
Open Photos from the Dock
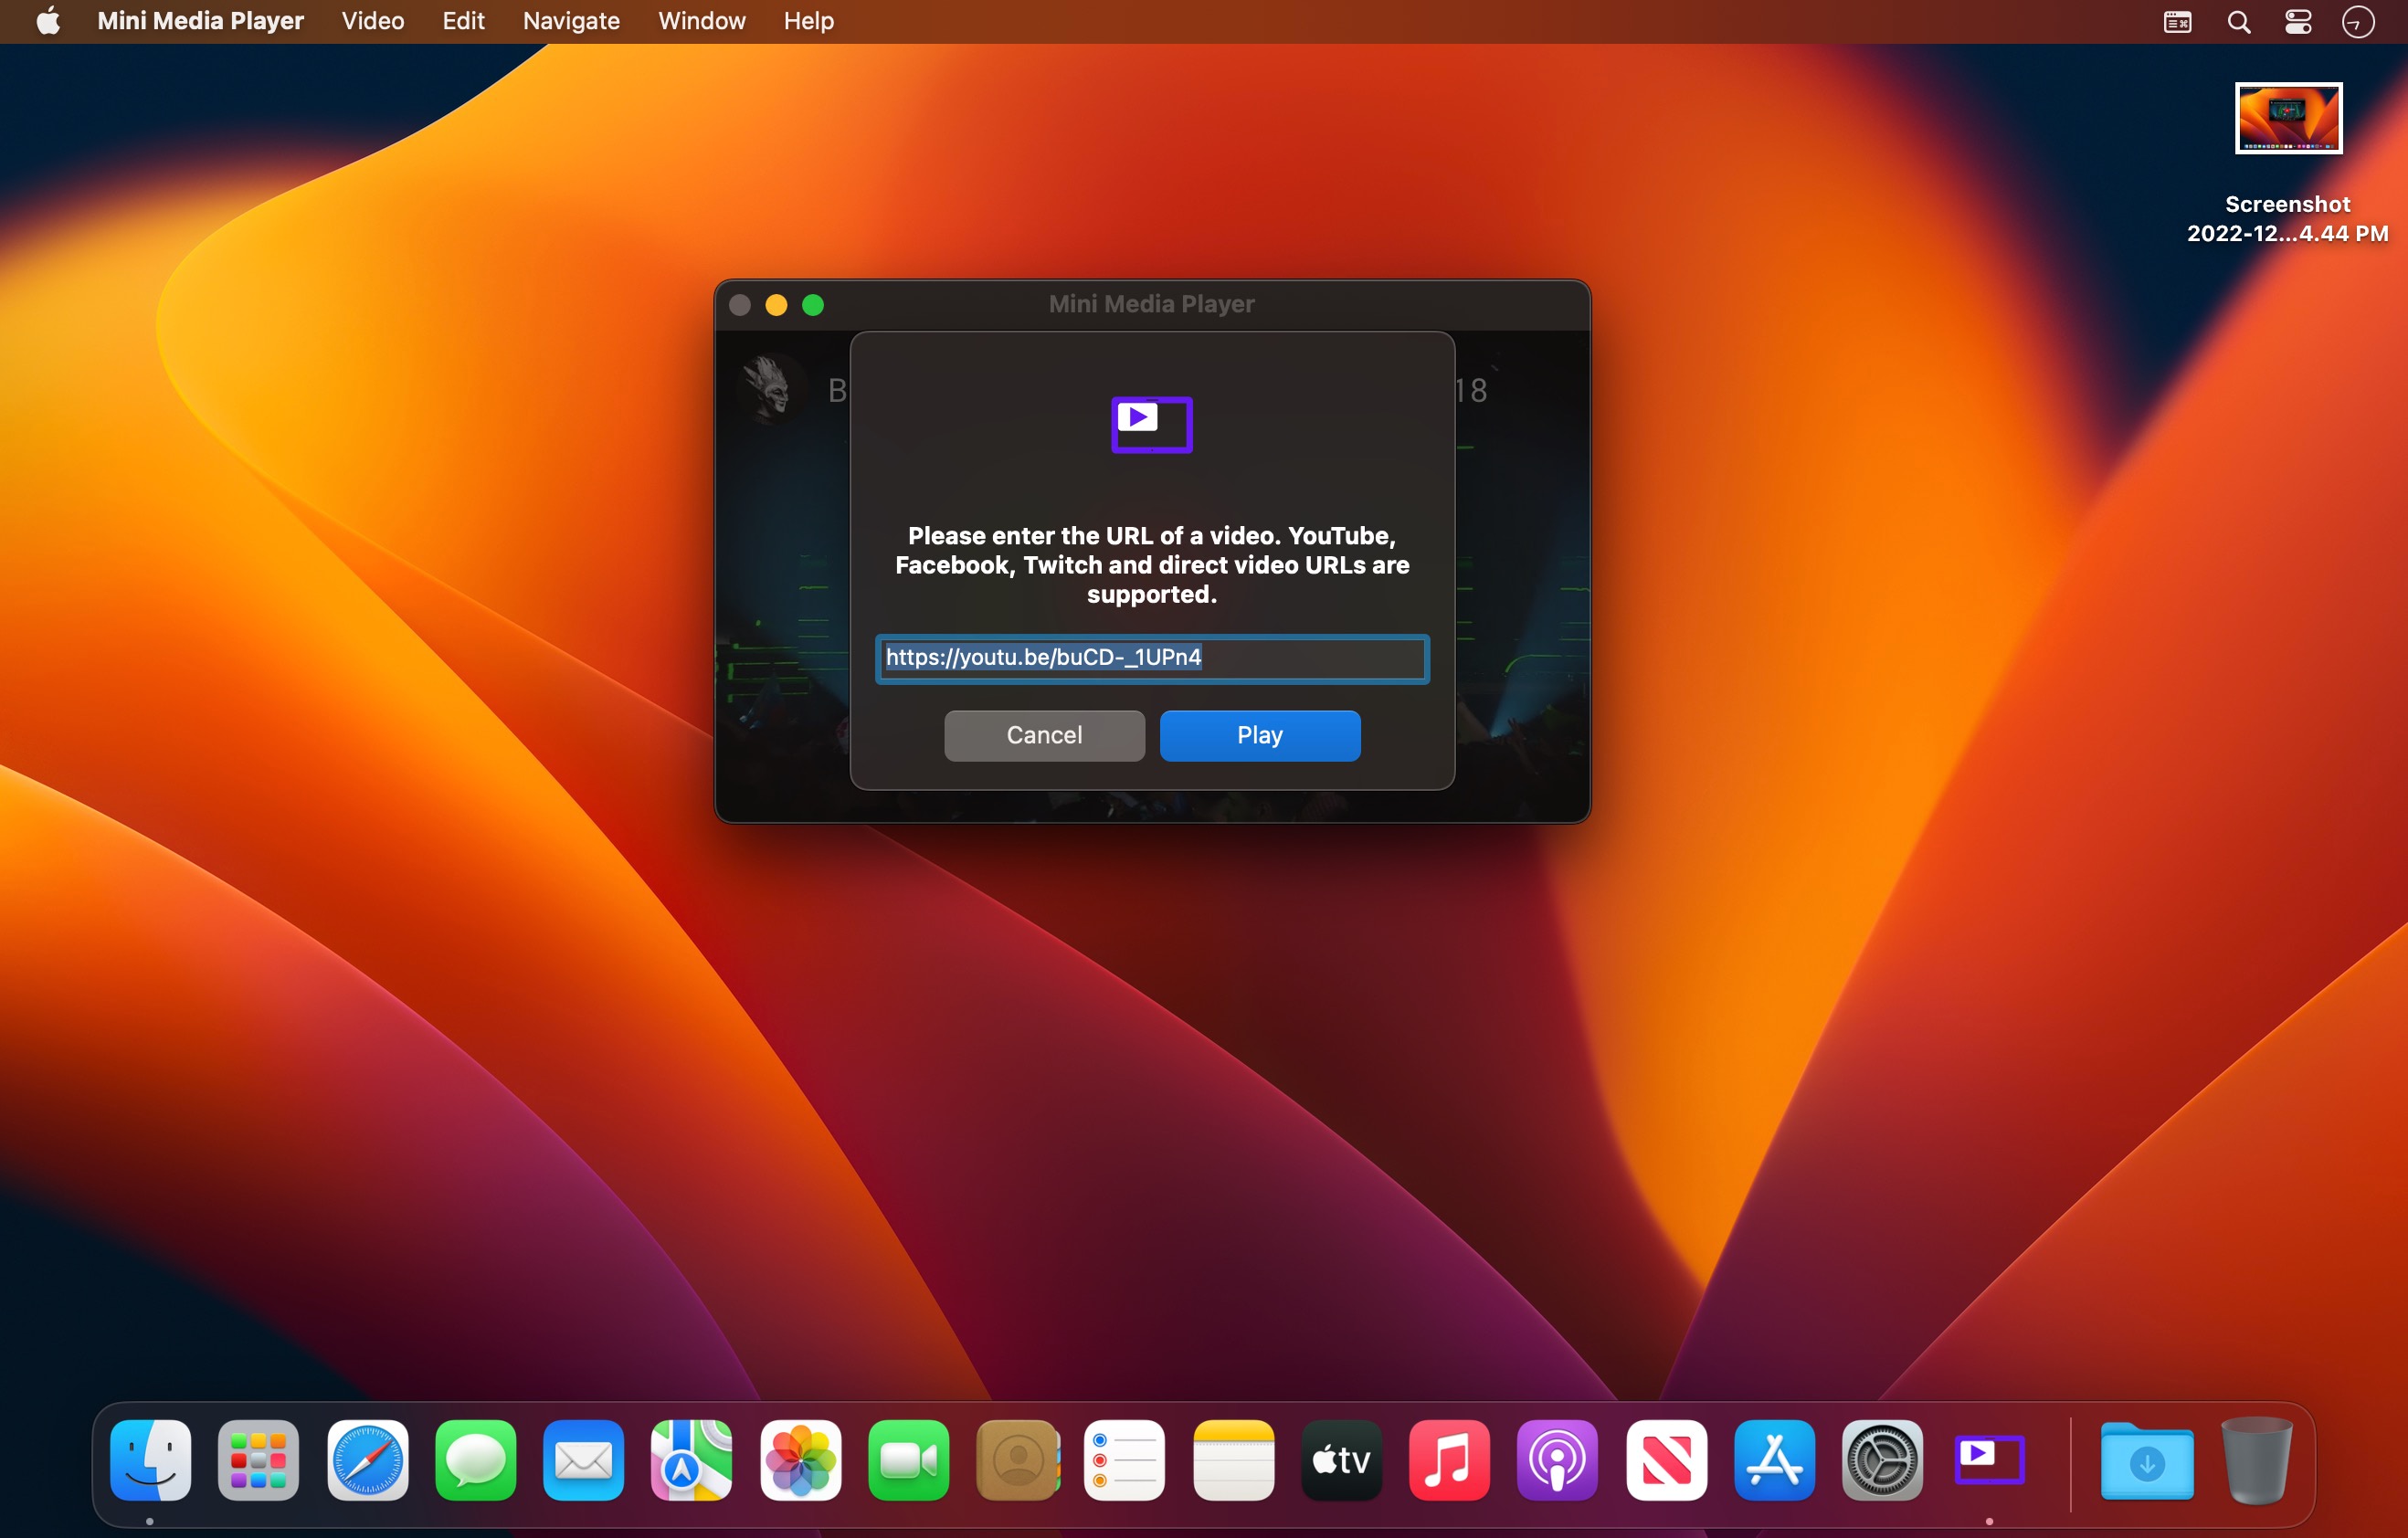pos(800,1459)
